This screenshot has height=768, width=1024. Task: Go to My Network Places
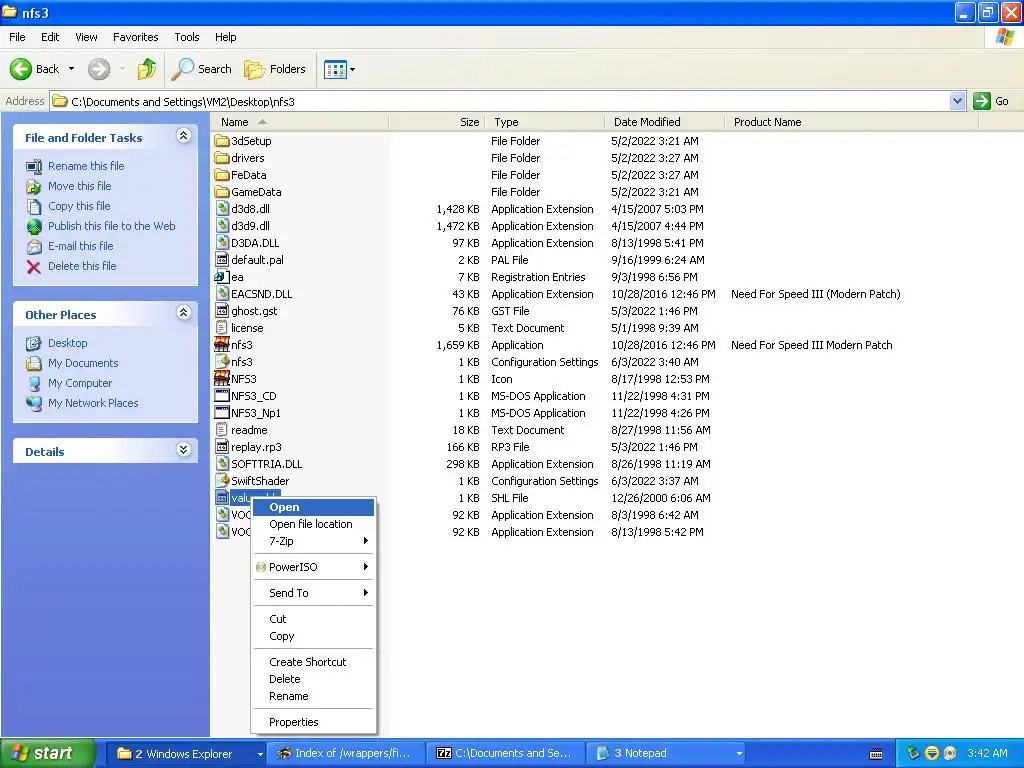click(x=93, y=403)
